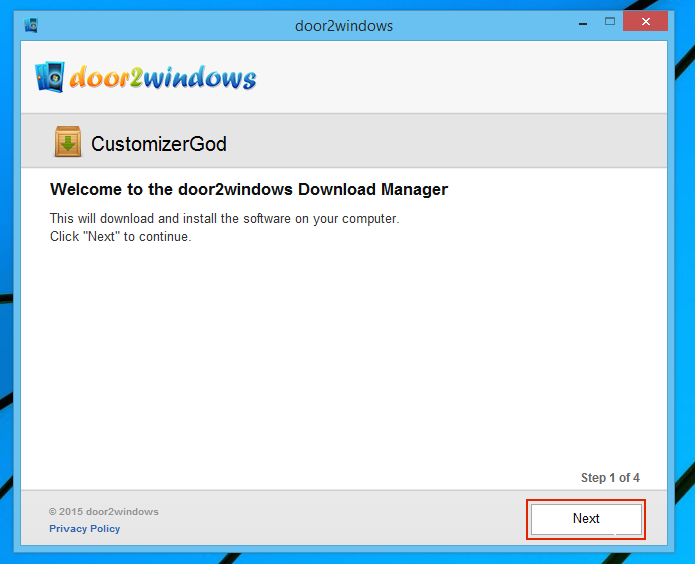Click the Next button to continue
Screen dimensions: 695x564
click(586, 519)
